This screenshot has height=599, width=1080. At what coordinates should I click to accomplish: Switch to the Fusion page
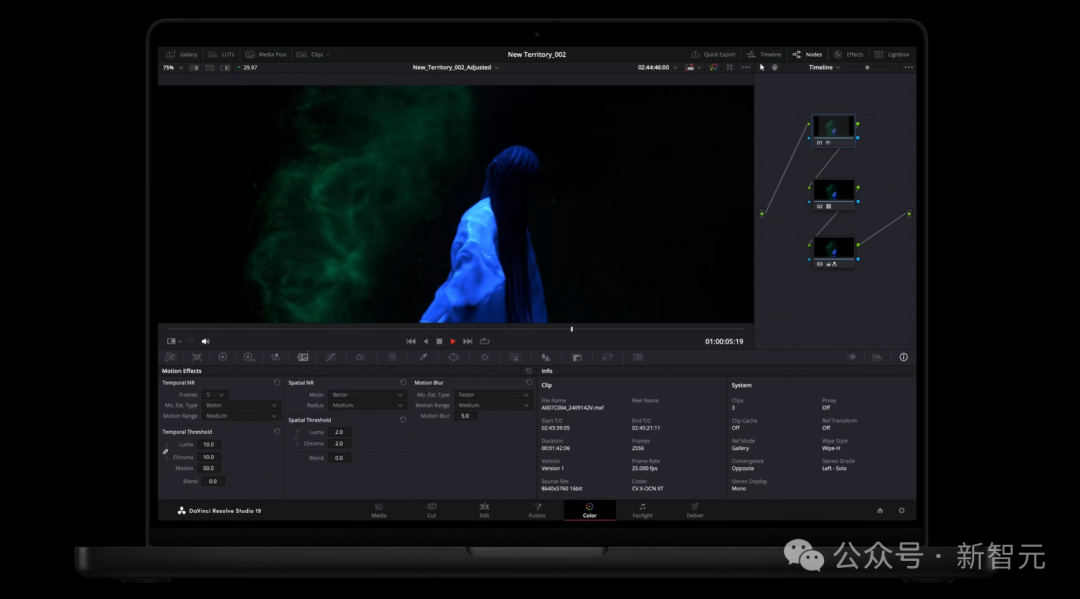coord(537,510)
